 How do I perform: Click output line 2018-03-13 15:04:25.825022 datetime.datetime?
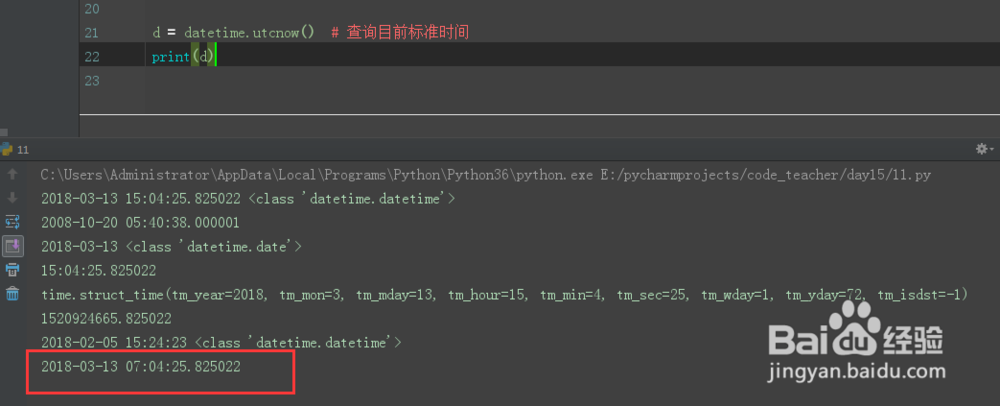(x=248, y=199)
